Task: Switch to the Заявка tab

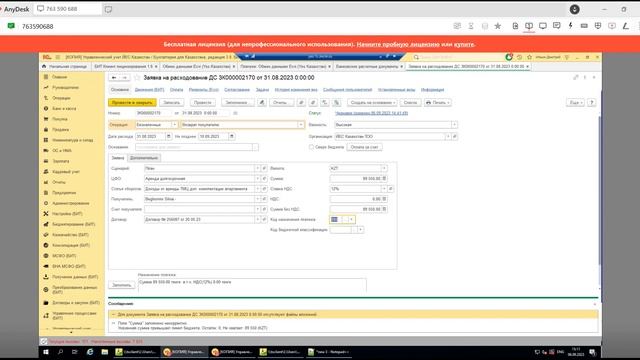Action: [118, 158]
